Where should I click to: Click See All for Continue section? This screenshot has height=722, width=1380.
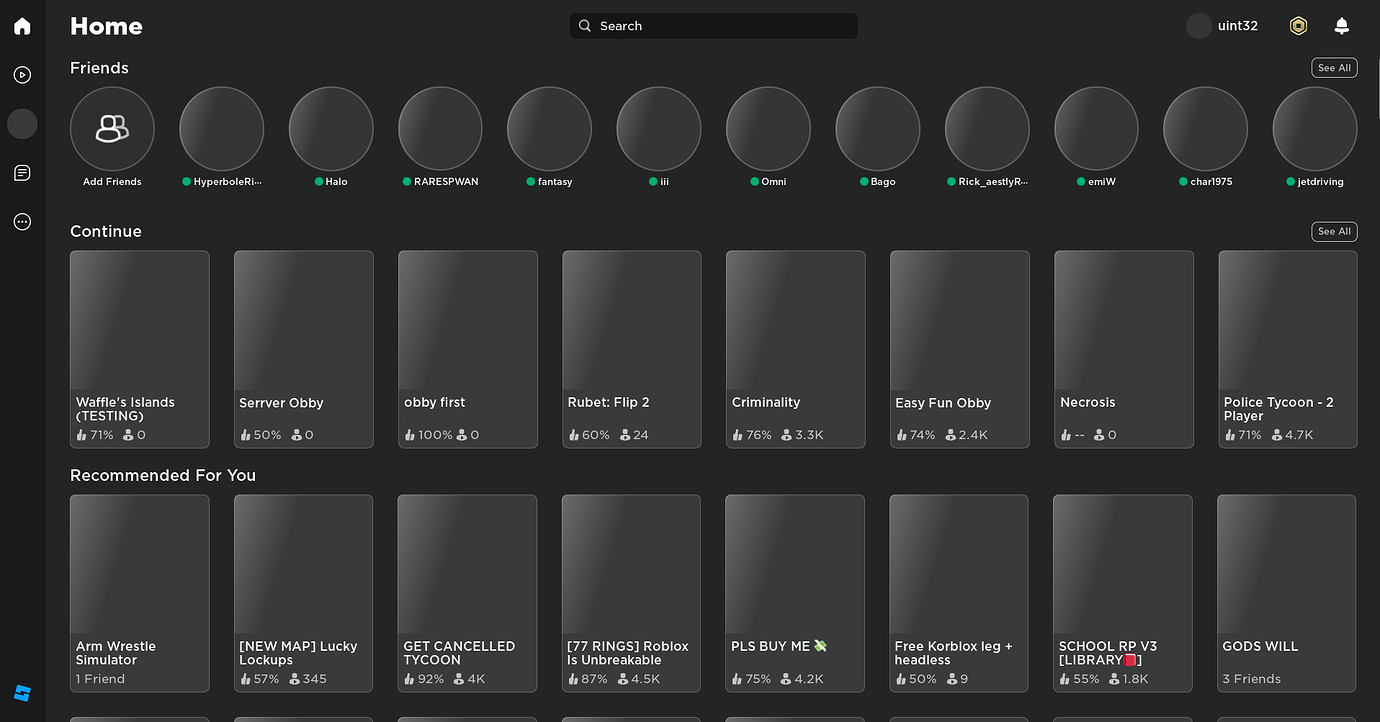tap(1334, 231)
